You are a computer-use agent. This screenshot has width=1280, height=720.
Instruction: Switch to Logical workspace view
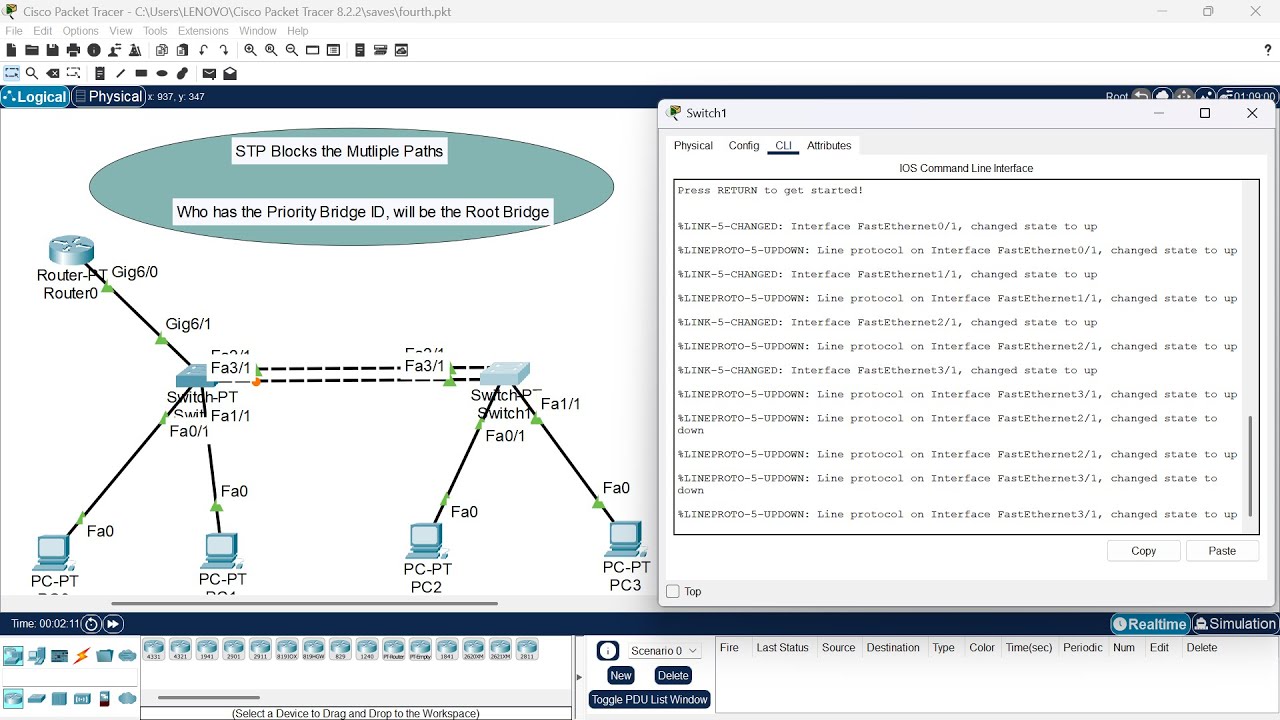point(35,97)
